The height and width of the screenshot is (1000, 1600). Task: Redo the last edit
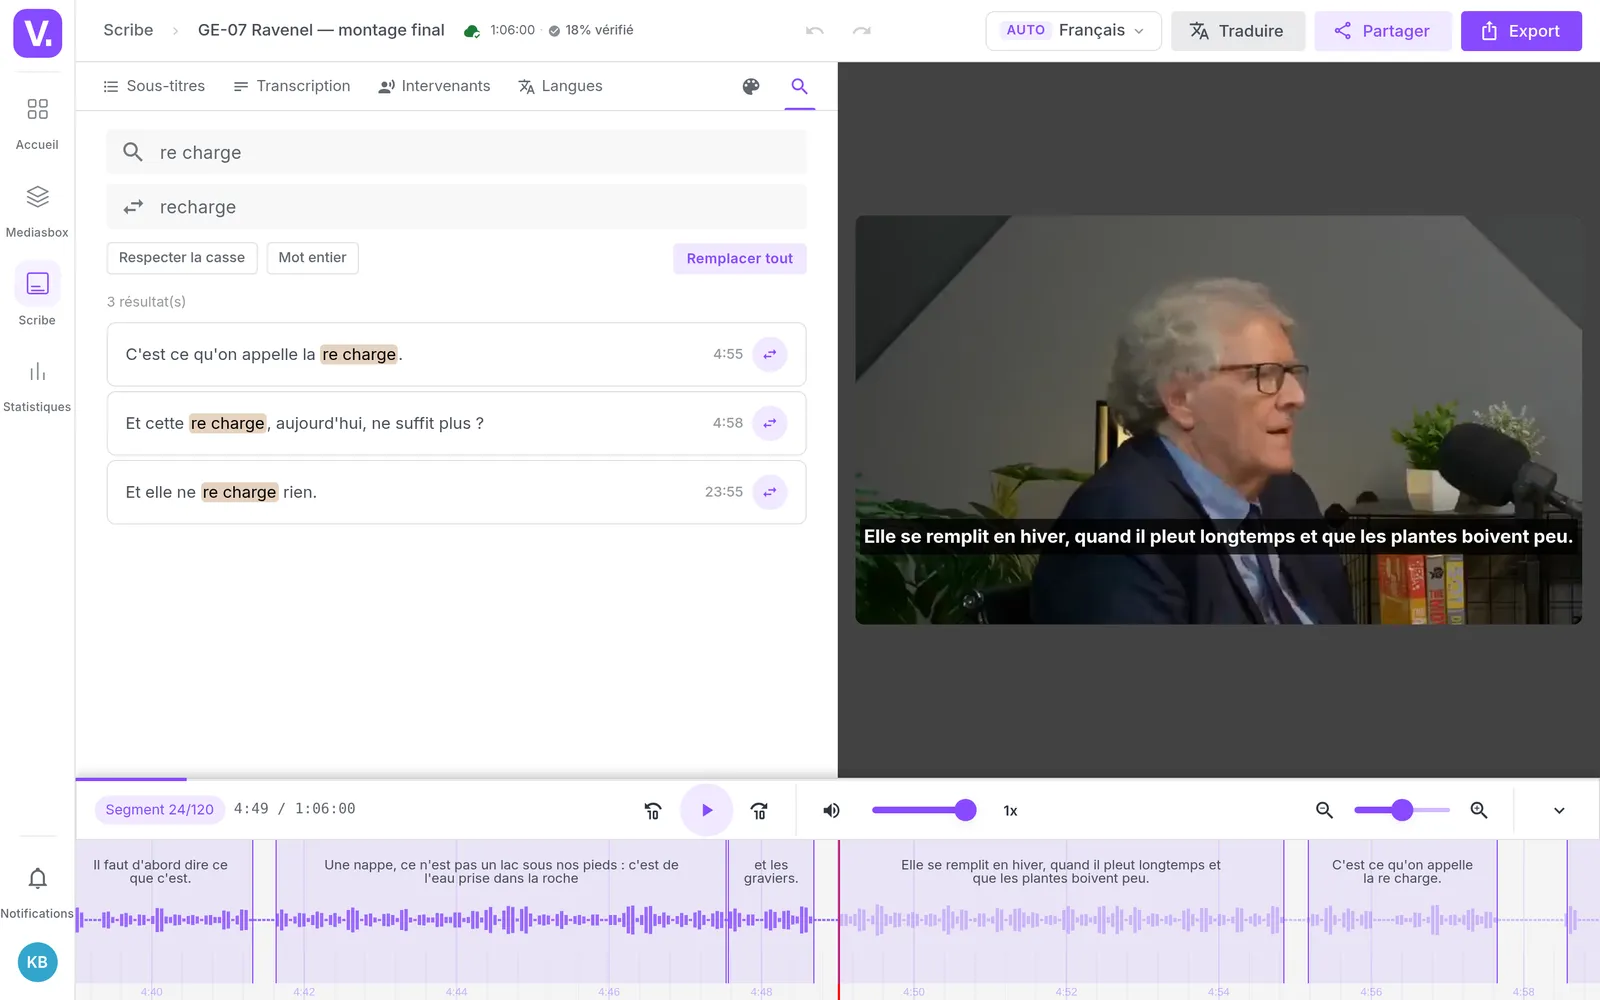tap(861, 31)
